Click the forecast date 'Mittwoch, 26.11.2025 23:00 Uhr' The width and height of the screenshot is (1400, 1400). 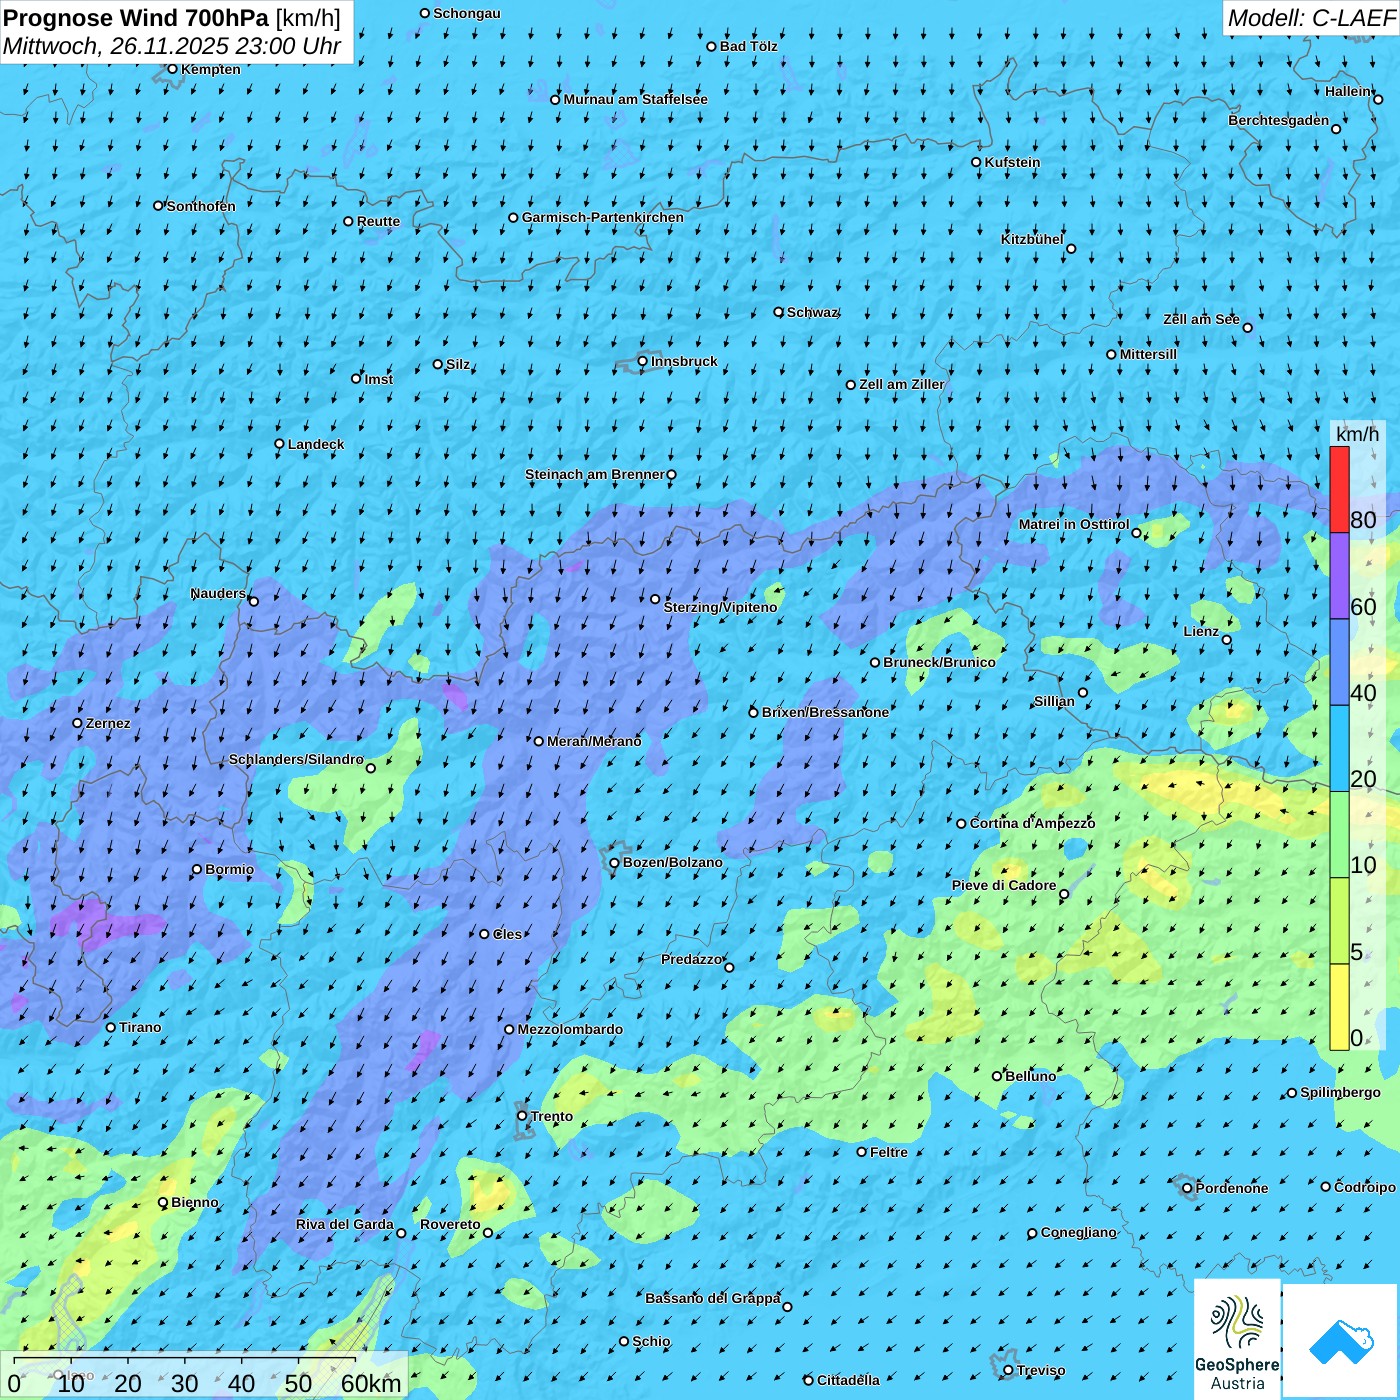tap(172, 46)
